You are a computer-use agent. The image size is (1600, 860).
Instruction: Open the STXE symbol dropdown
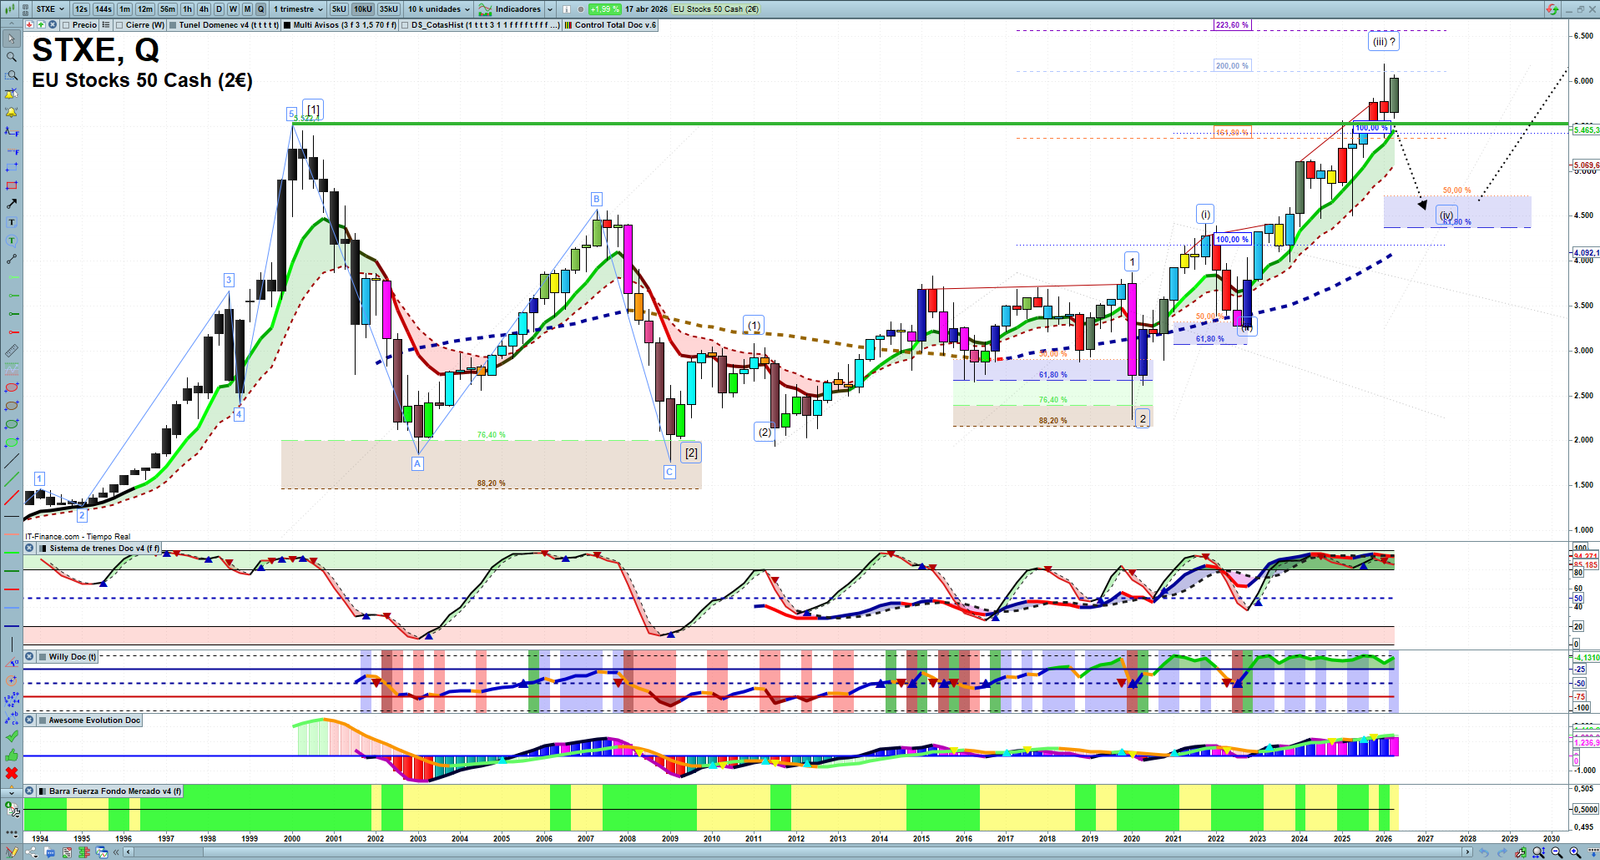tap(50, 9)
